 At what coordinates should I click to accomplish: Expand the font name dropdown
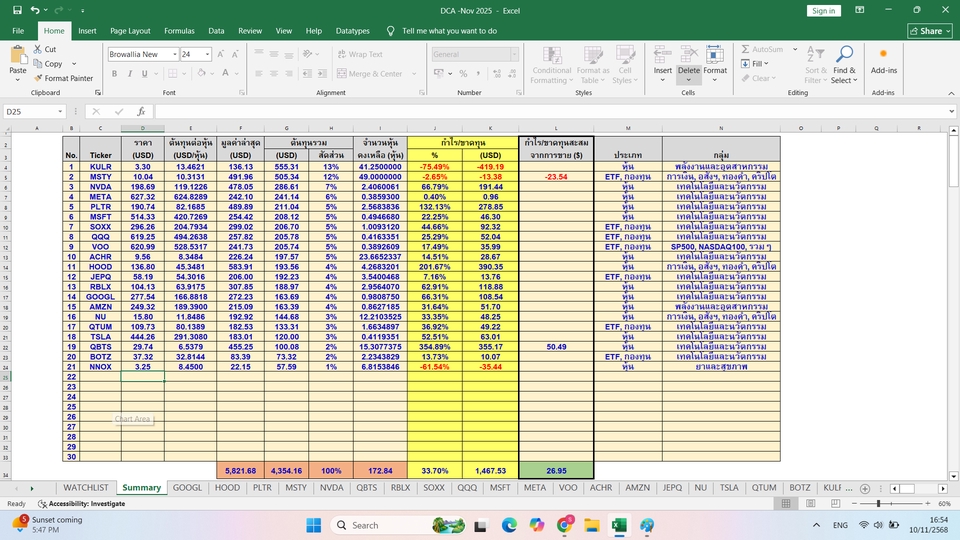[x=174, y=54]
